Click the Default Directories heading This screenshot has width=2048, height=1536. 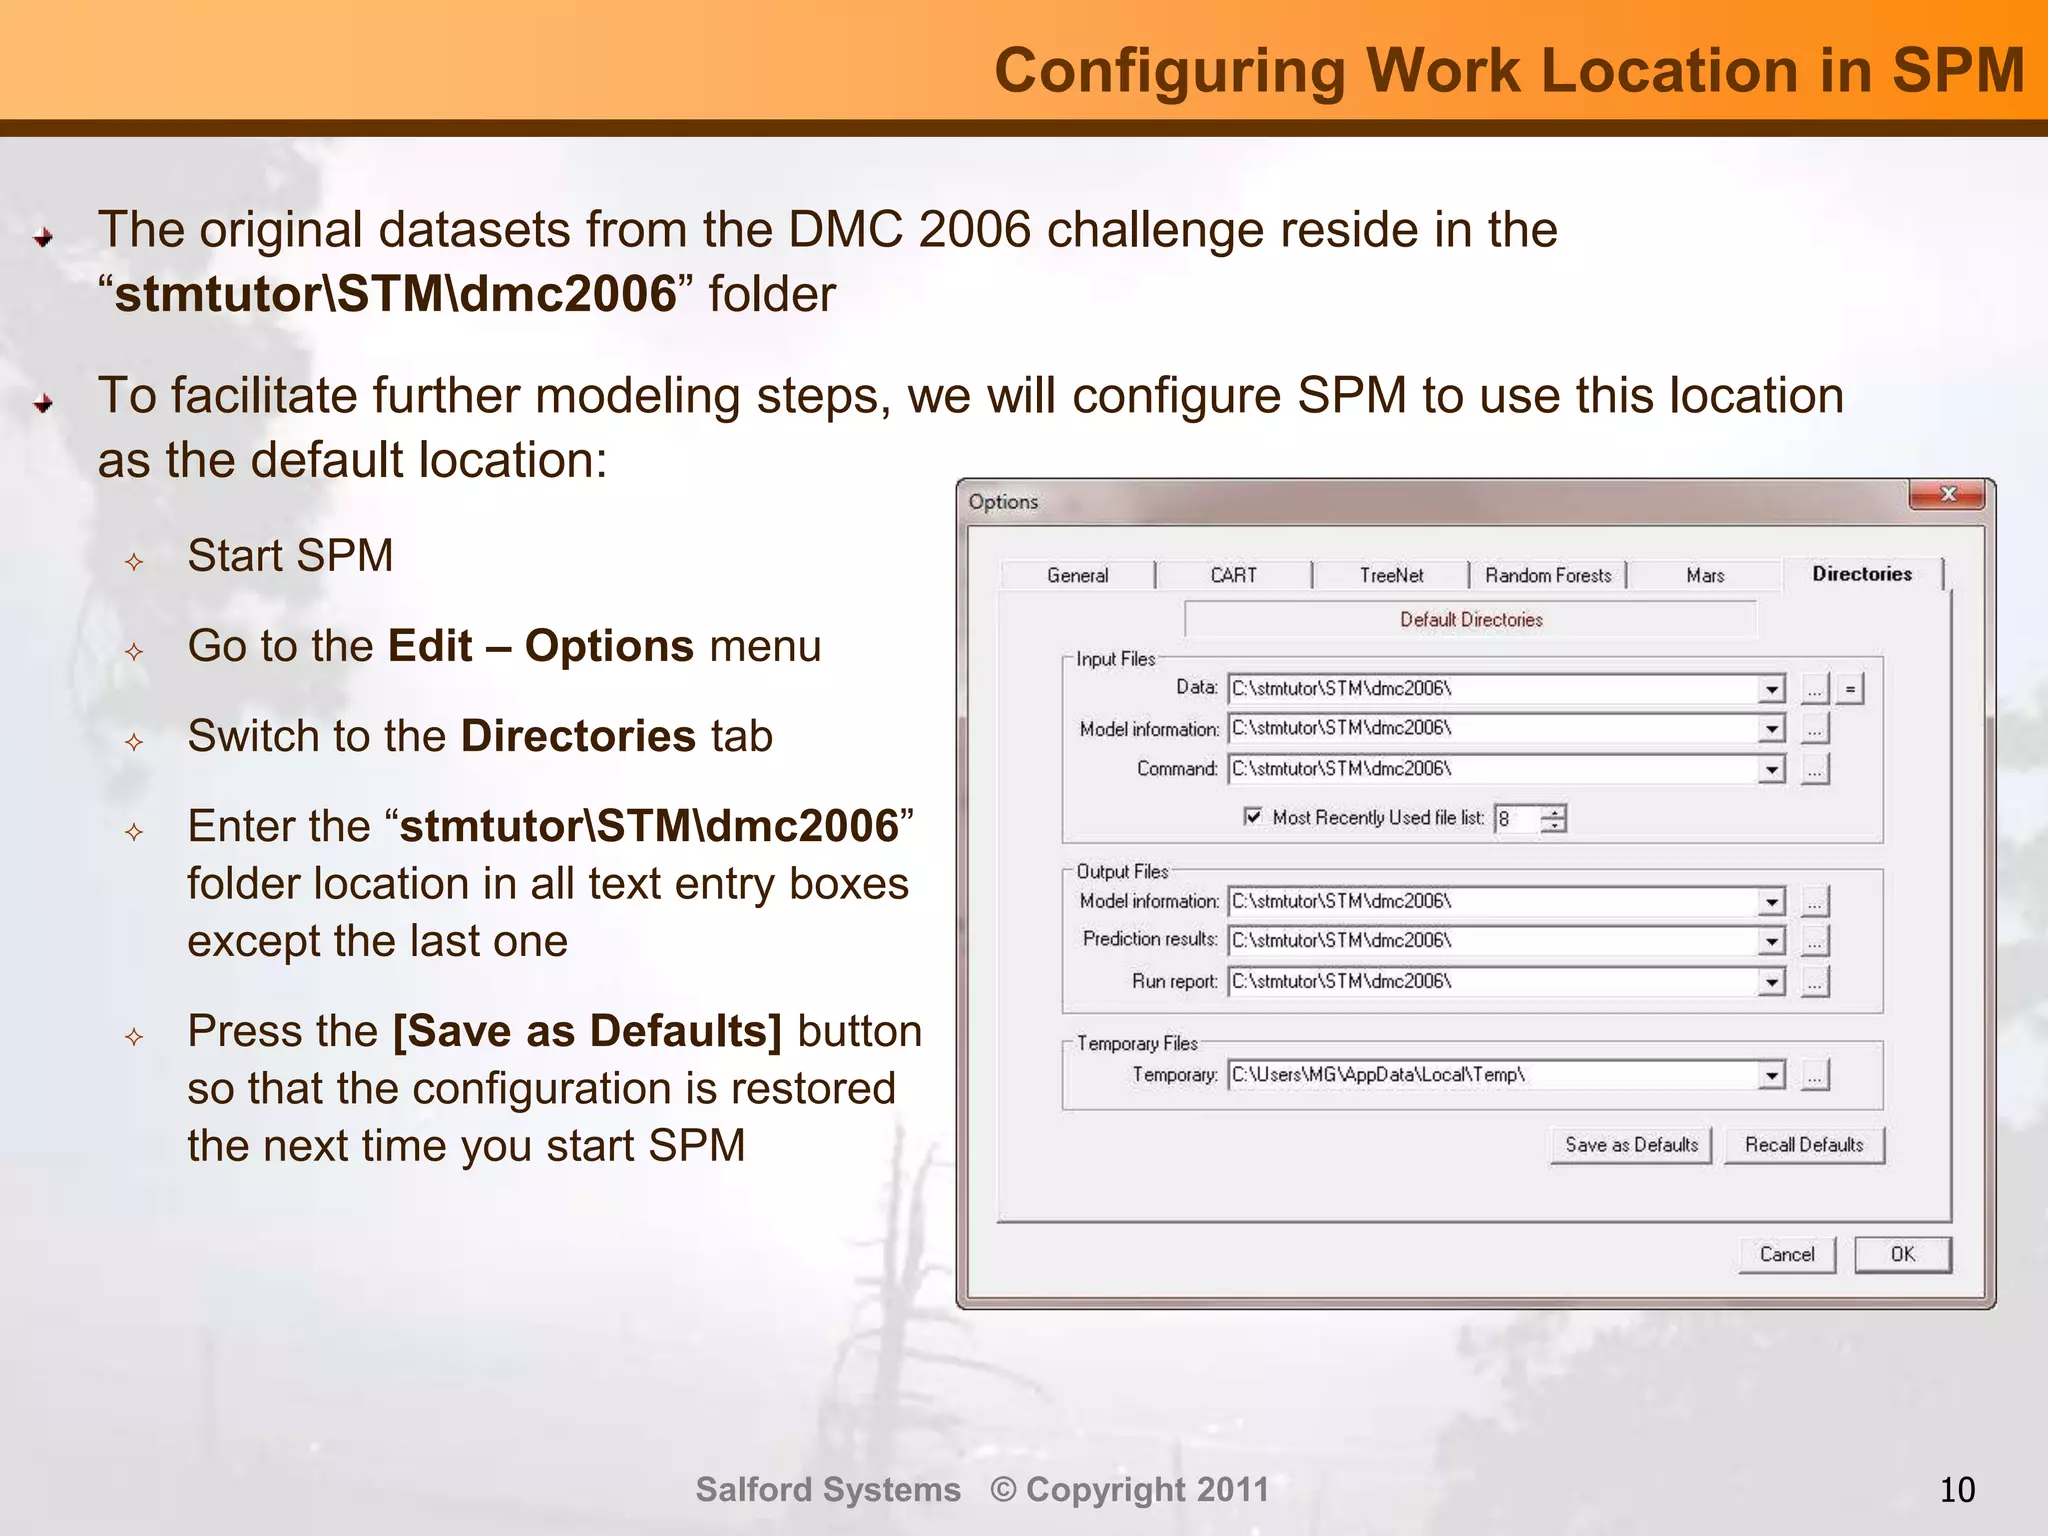click(x=1471, y=619)
